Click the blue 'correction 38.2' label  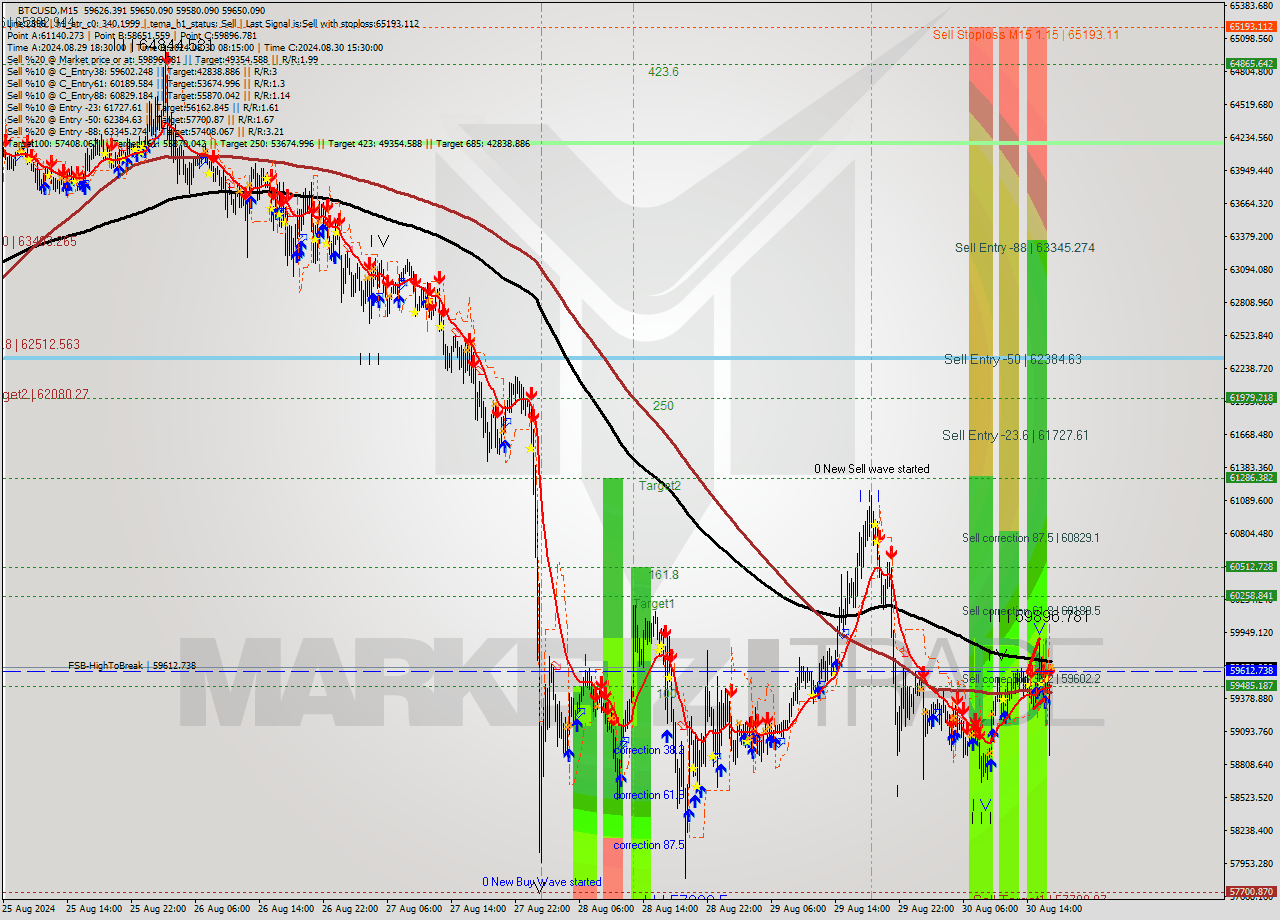(649, 750)
